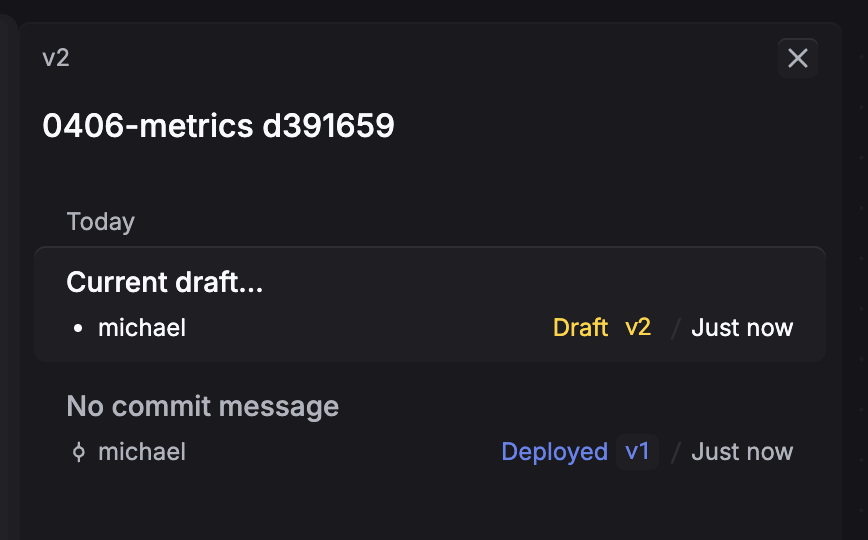Click Just now timestamp on draft row
The image size is (868, 540).
pos(742,328)
